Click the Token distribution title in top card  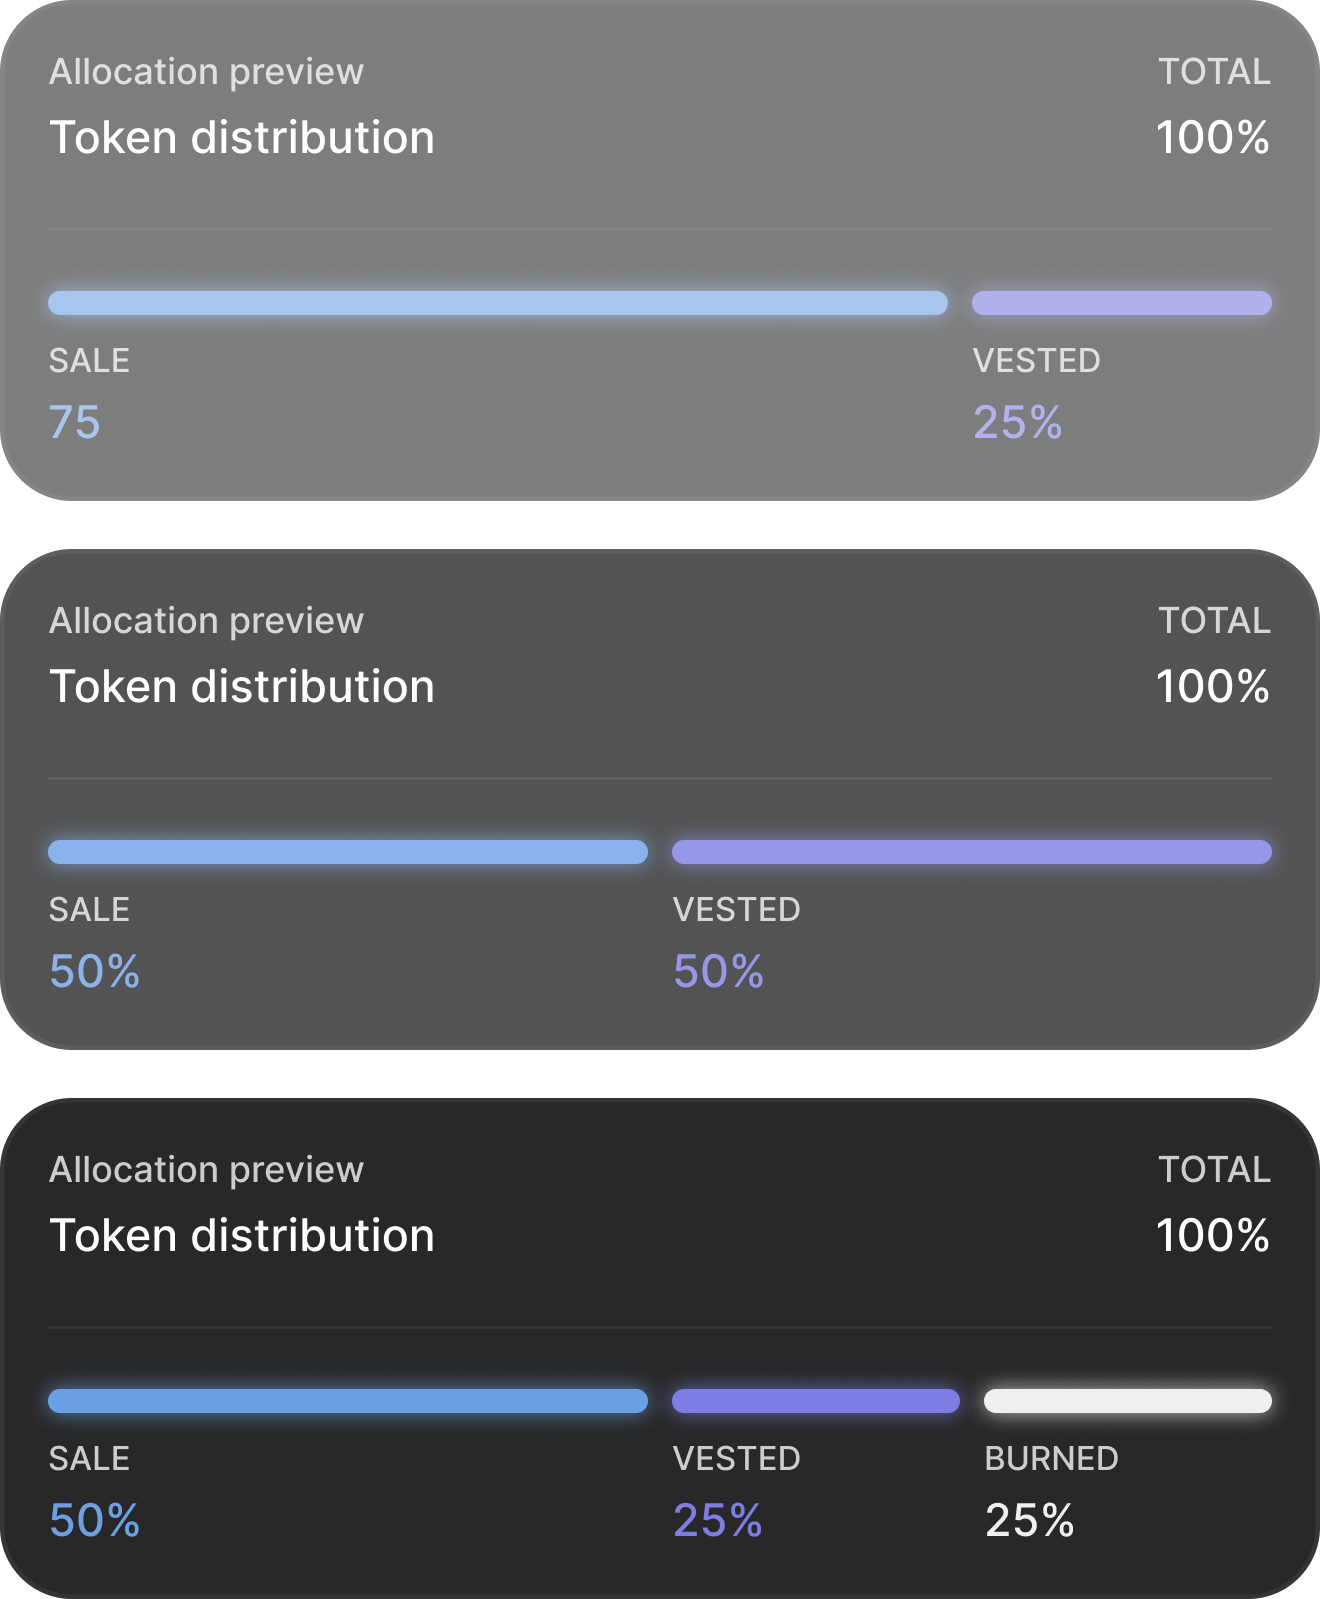[242, 138]
